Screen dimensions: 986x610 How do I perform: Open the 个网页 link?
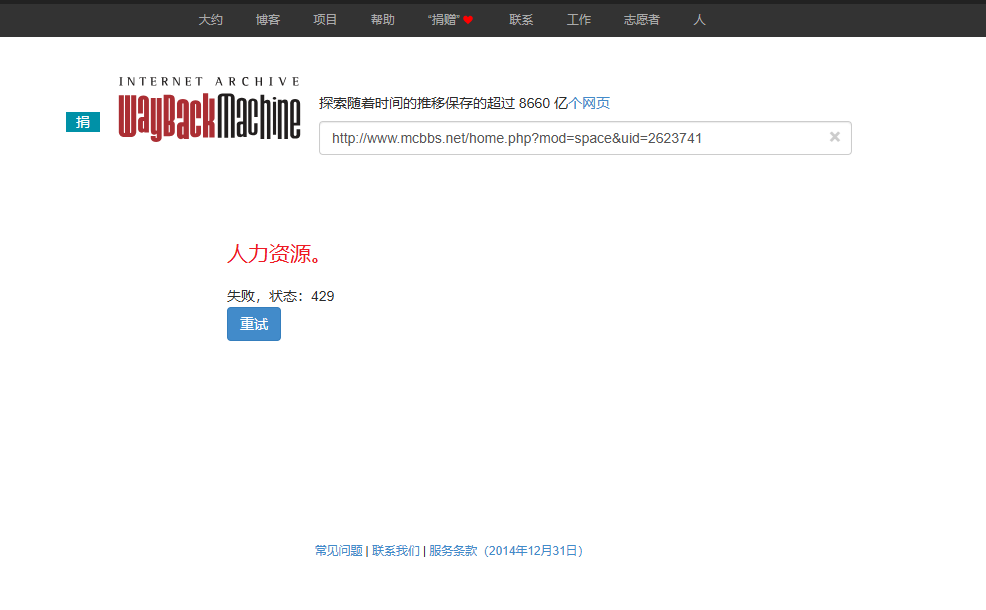tap(589, 103)
